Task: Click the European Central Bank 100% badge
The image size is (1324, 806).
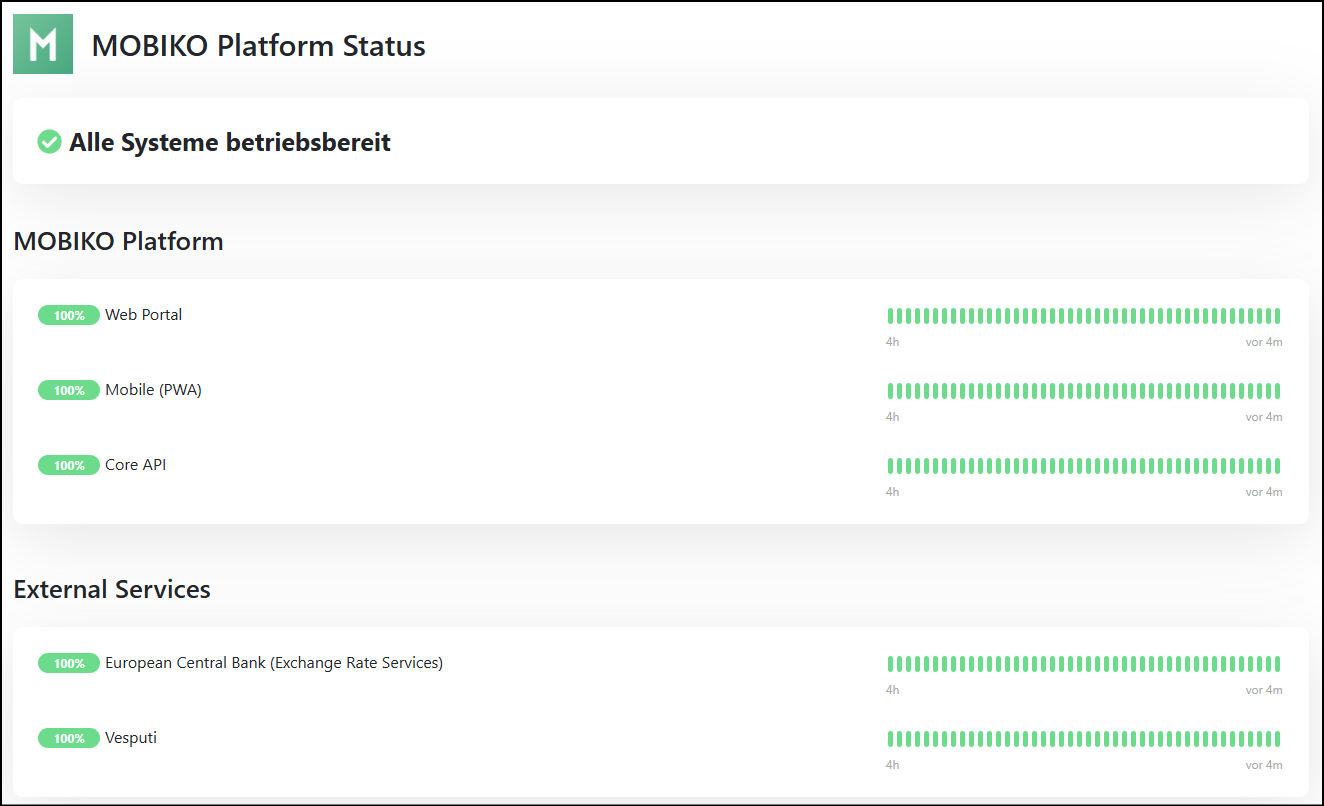Action: click(69, 663)
